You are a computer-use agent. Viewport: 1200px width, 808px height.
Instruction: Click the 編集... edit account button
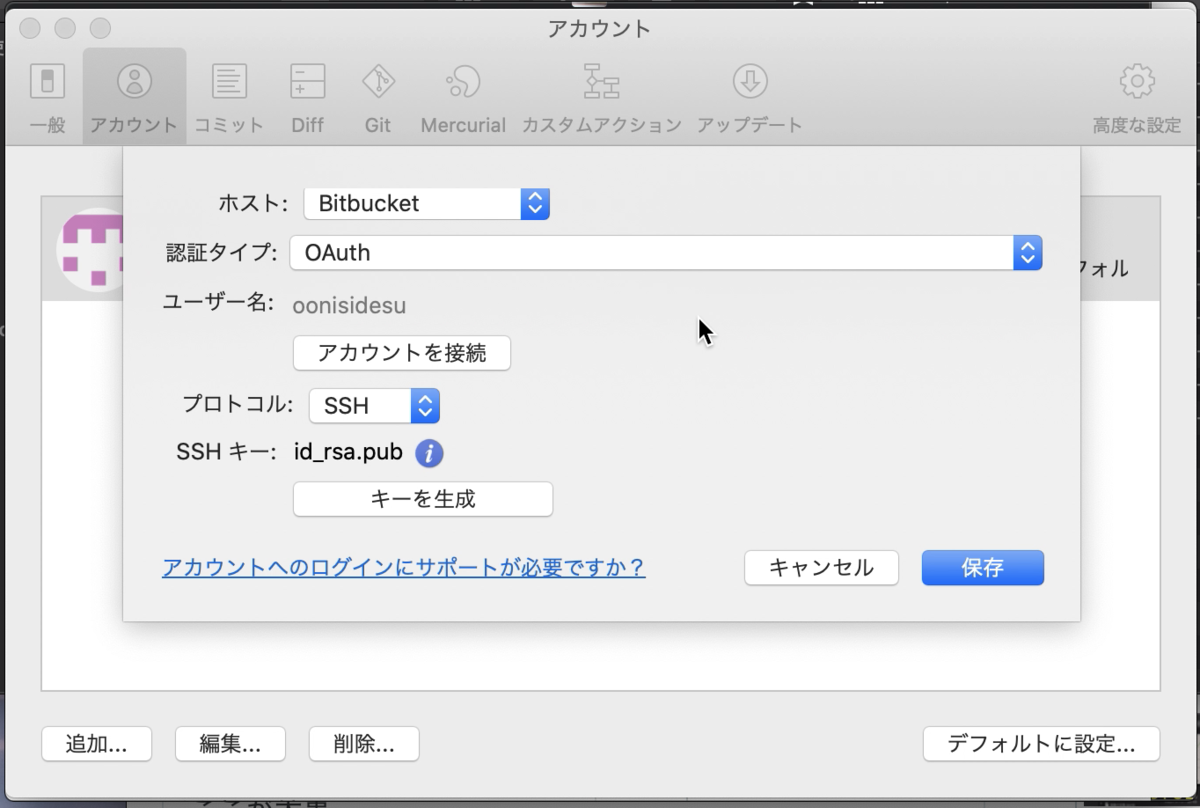230,744
